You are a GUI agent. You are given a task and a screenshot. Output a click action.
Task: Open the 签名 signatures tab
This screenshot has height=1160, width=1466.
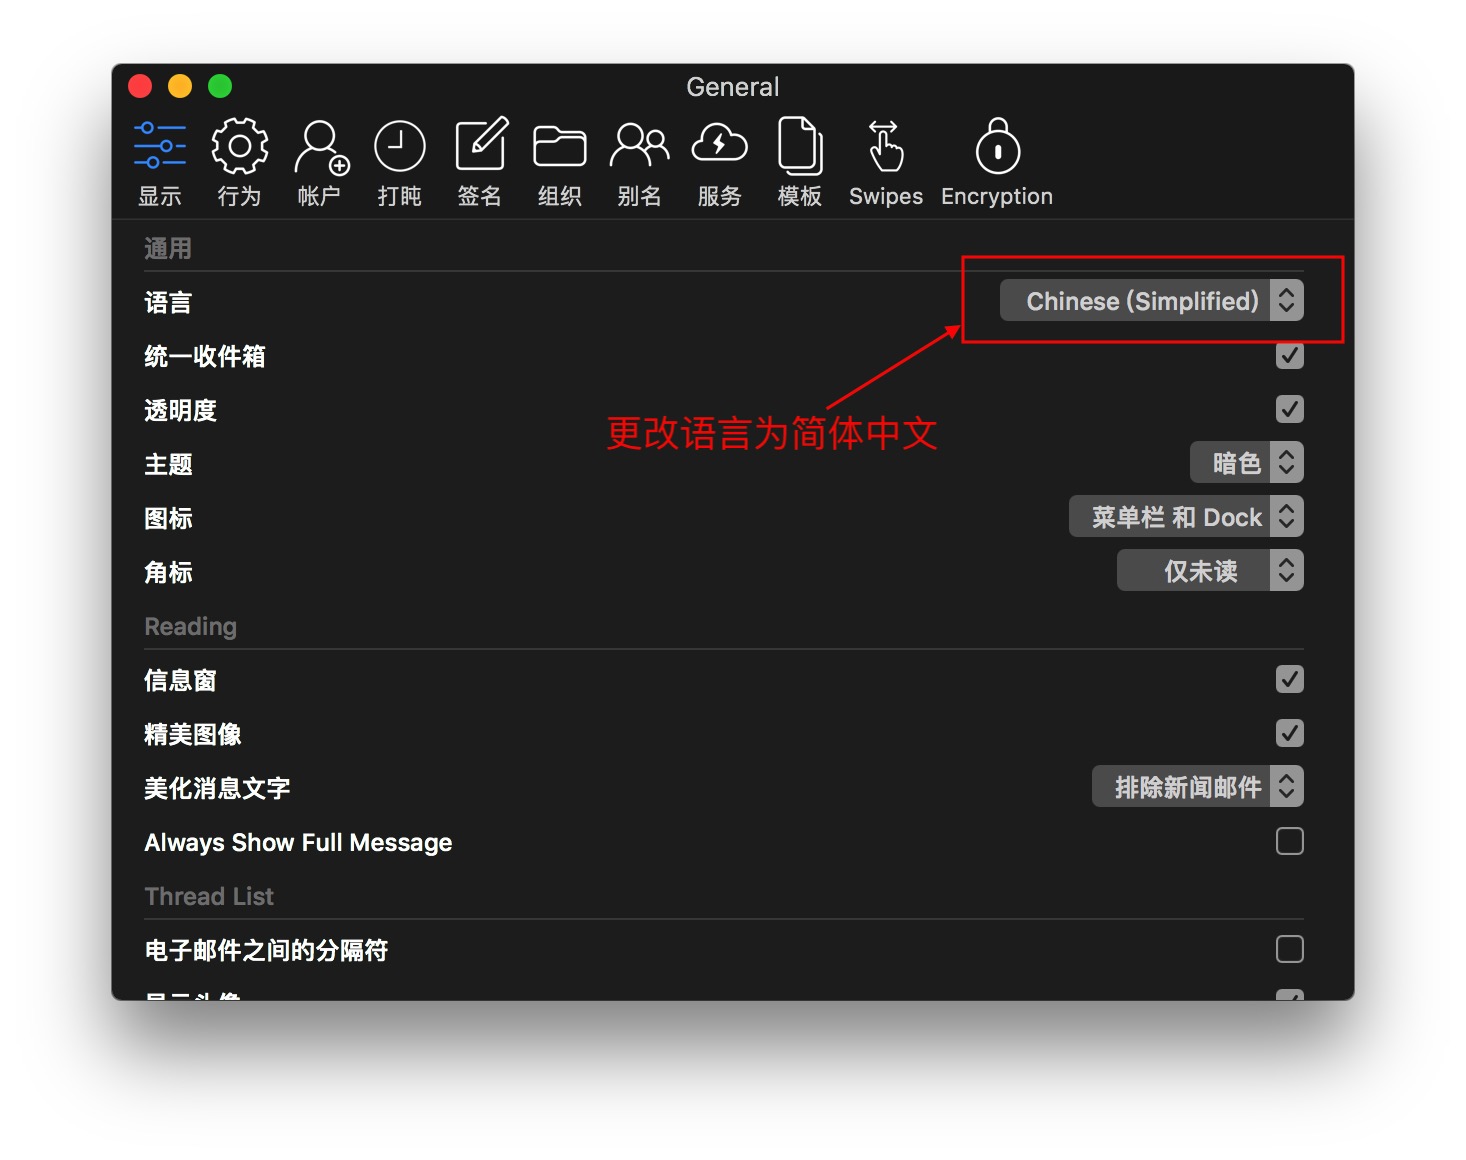click(480, 163)
